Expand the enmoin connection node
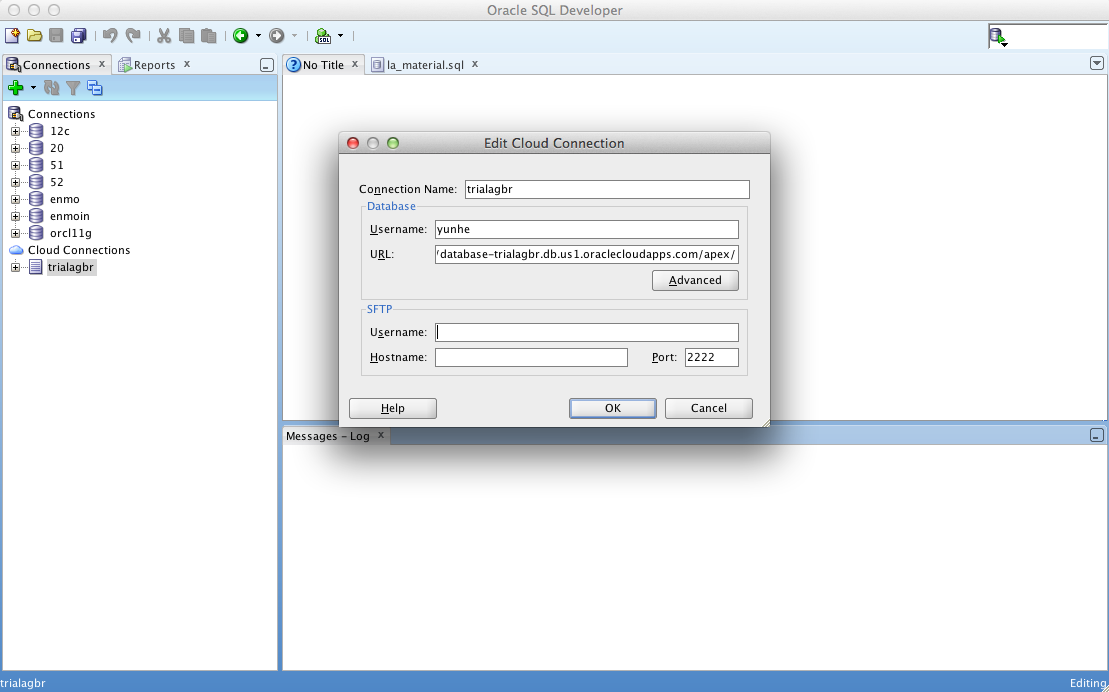The image size is (1109, 692). pyautogui.click(x=16, y=216)
